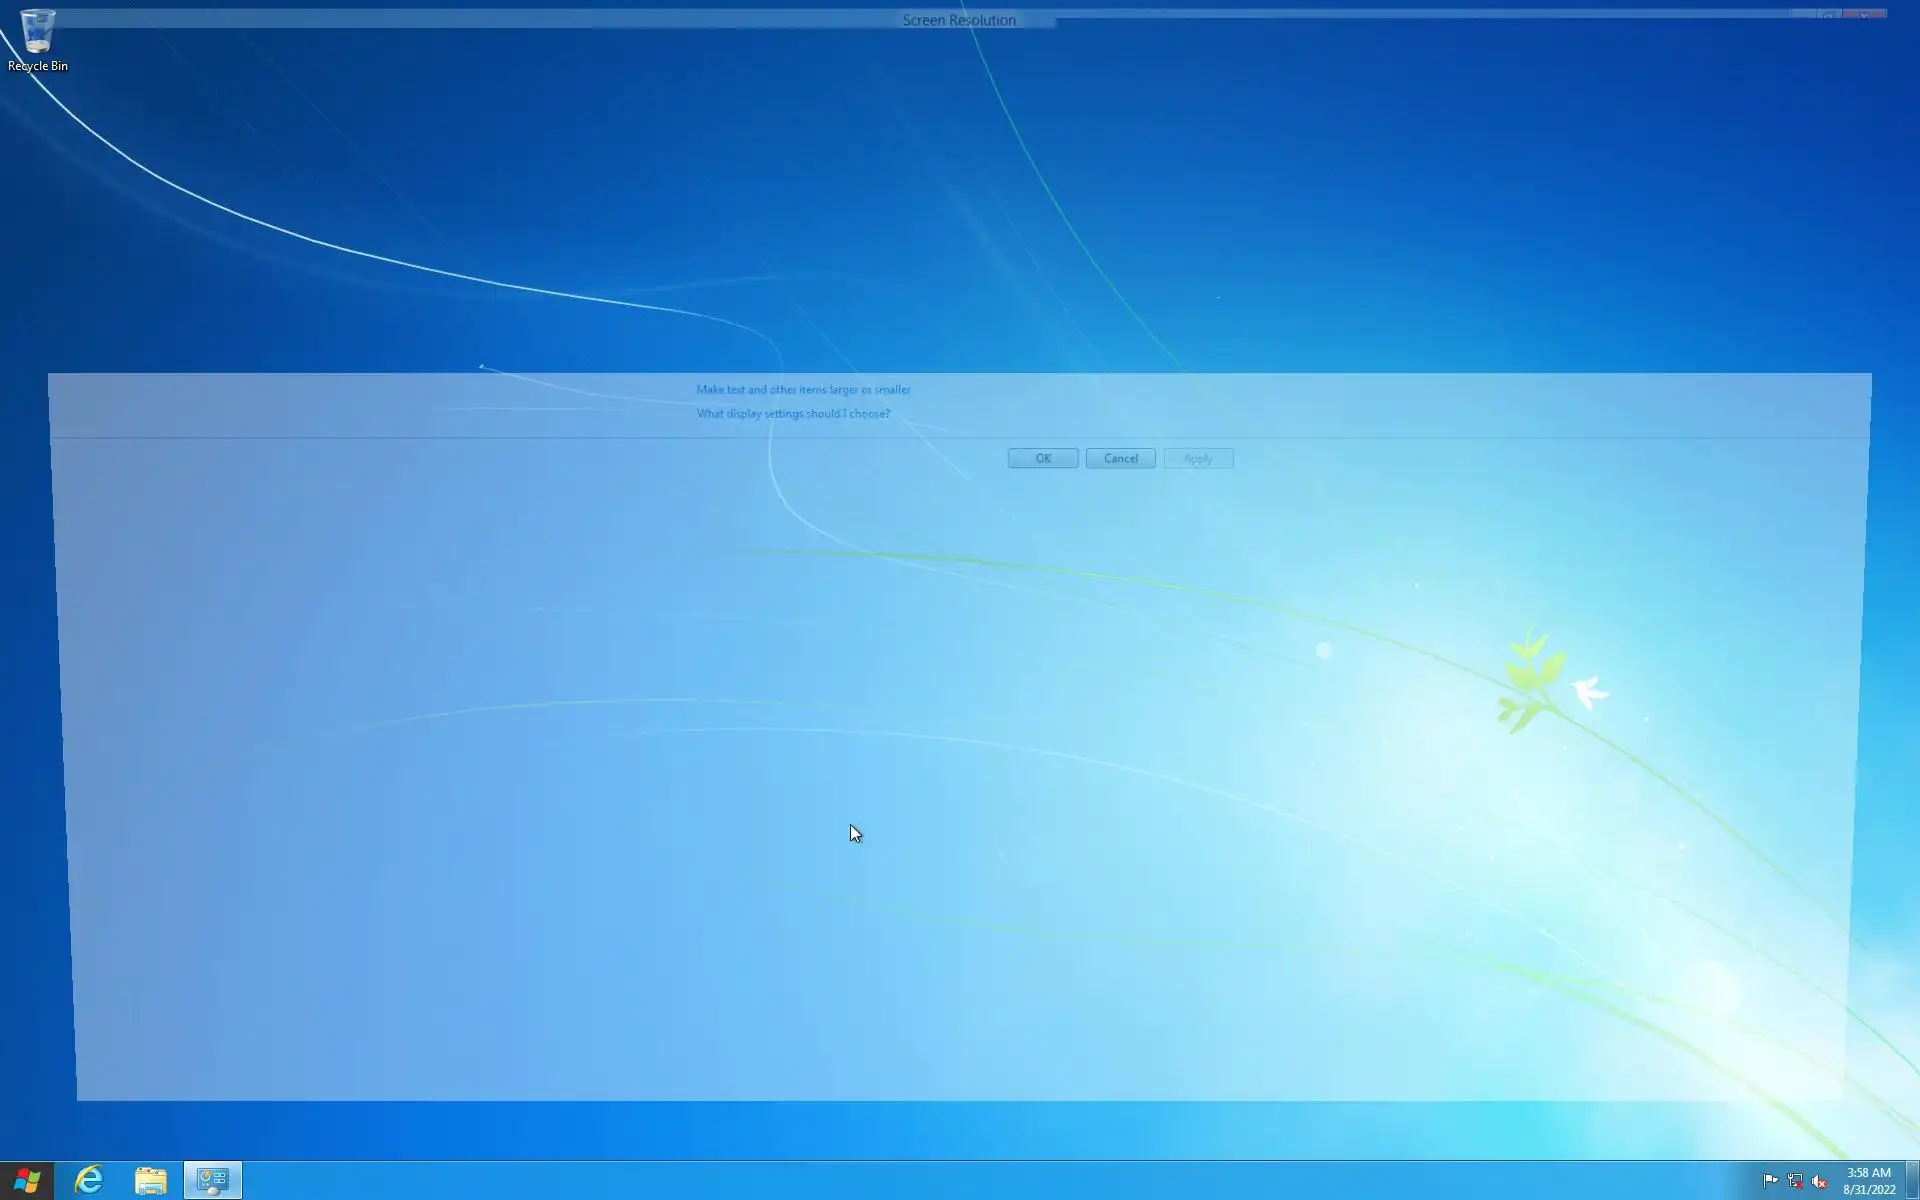Click the disconnected network tray icon
The width and height of the screenshot is (1920, 1200).
tap(1795, 1181)
